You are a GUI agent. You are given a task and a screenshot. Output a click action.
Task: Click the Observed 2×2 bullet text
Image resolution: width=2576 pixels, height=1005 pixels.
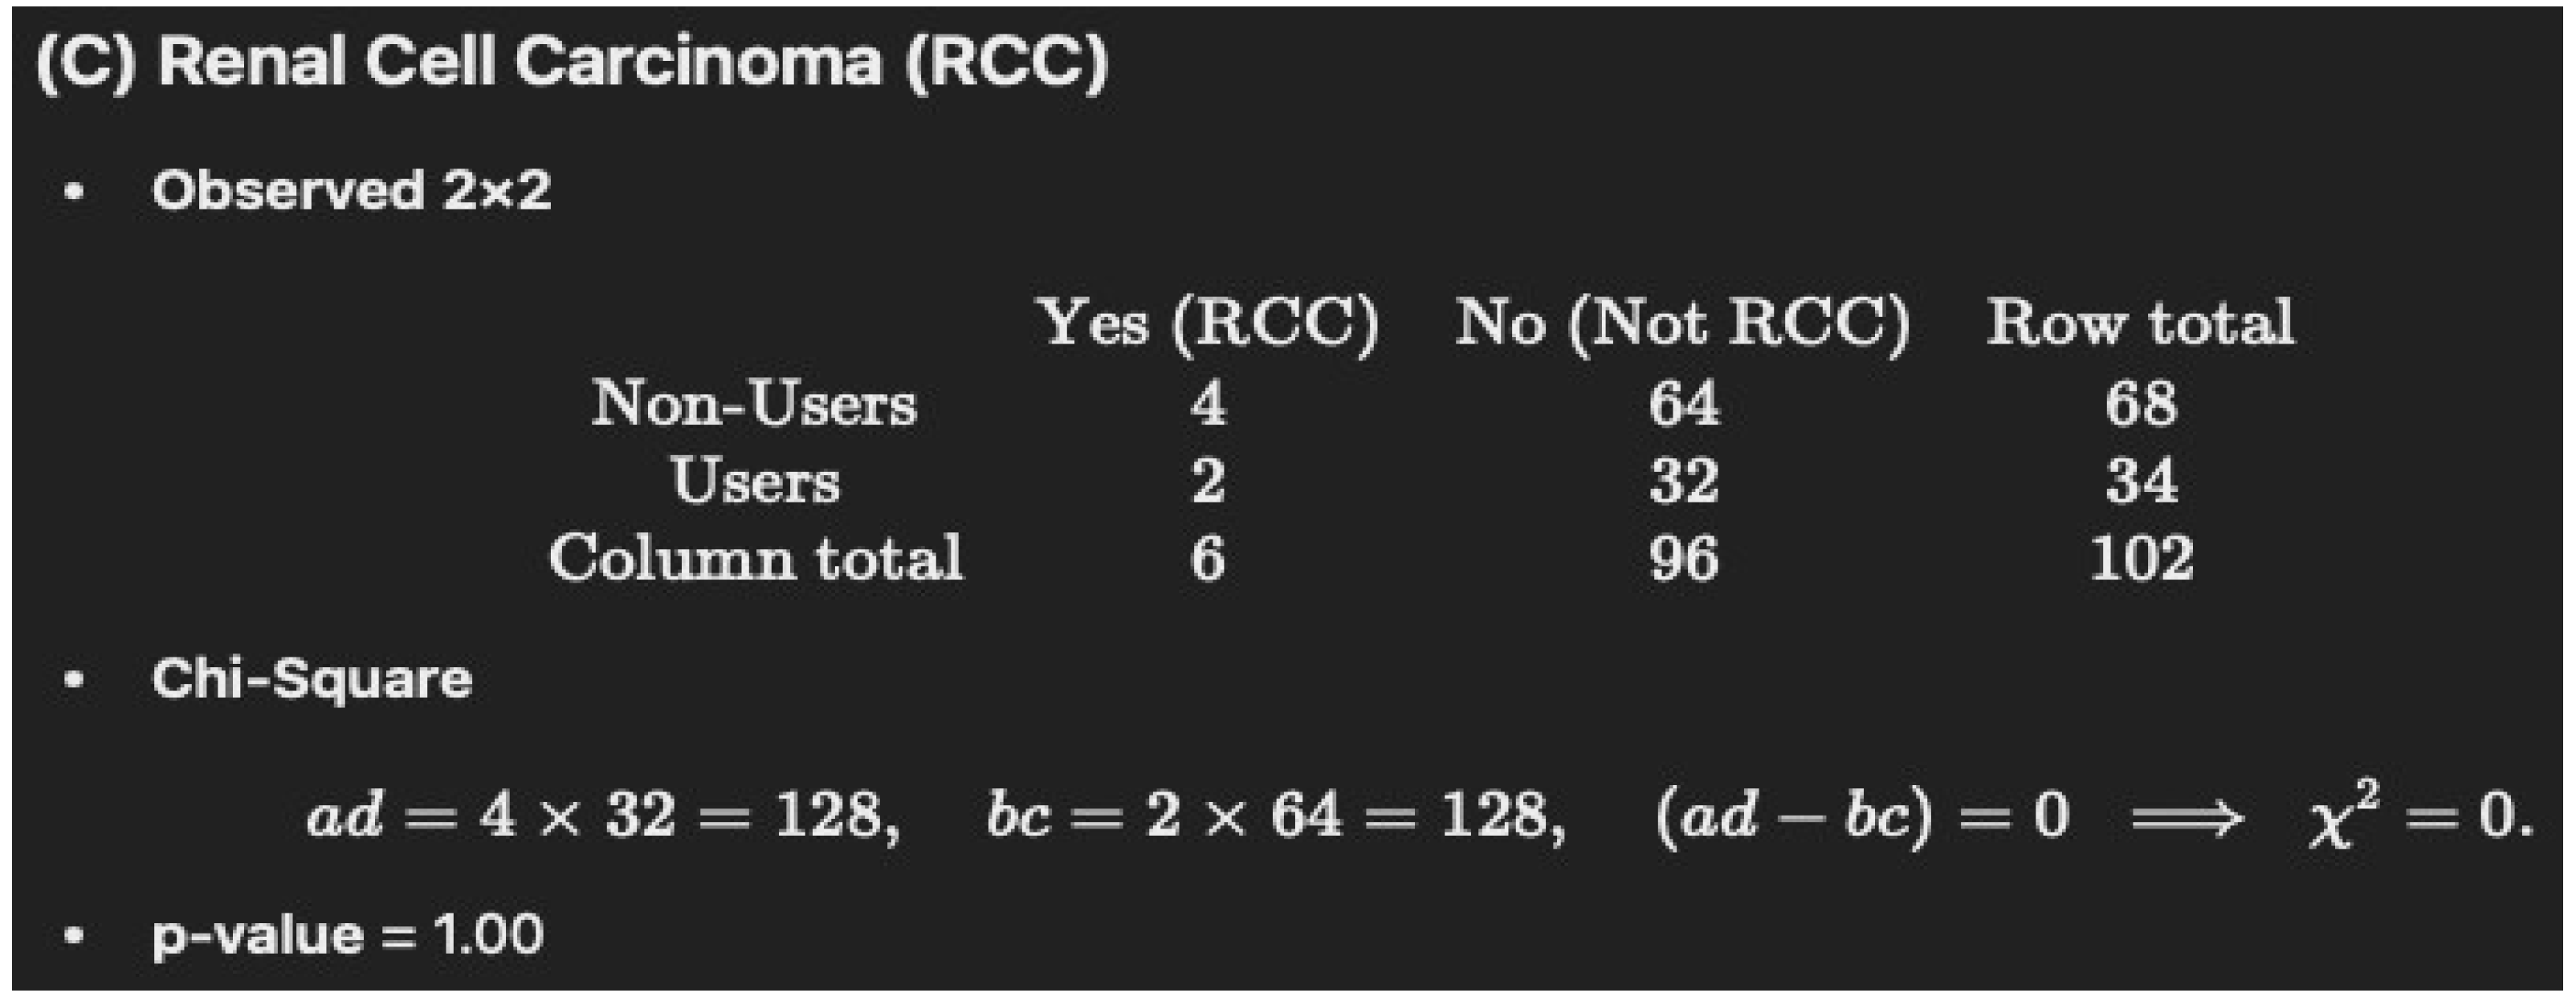point(351,190)
